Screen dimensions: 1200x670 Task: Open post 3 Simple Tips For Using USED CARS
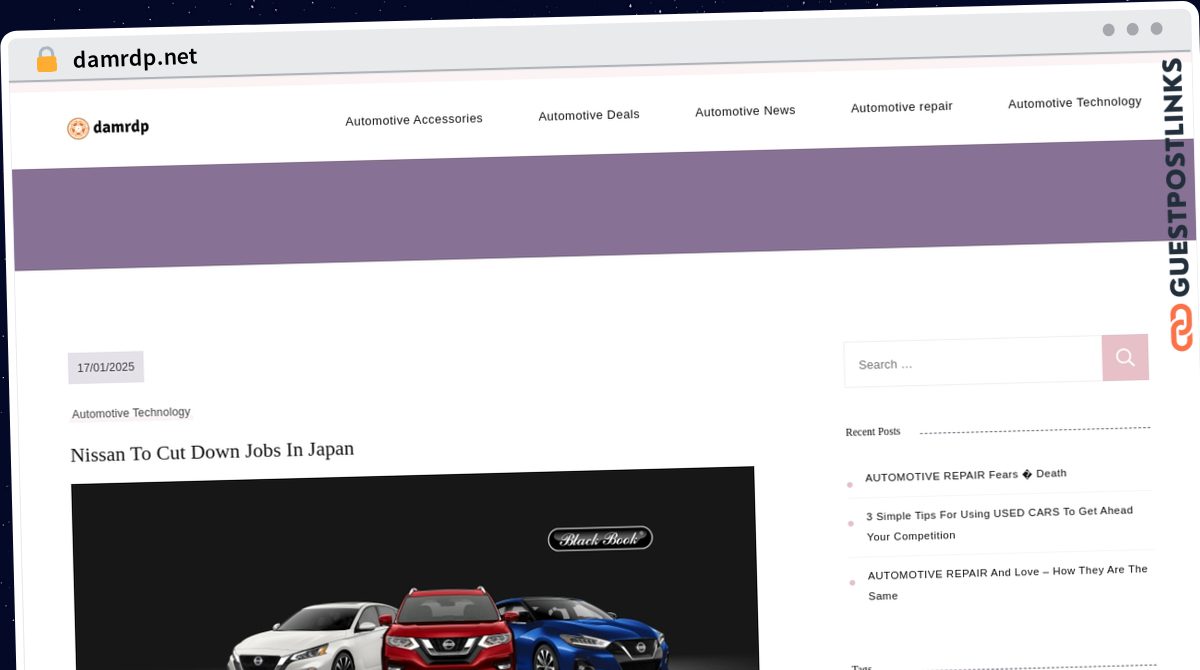[x=999, y=523]
